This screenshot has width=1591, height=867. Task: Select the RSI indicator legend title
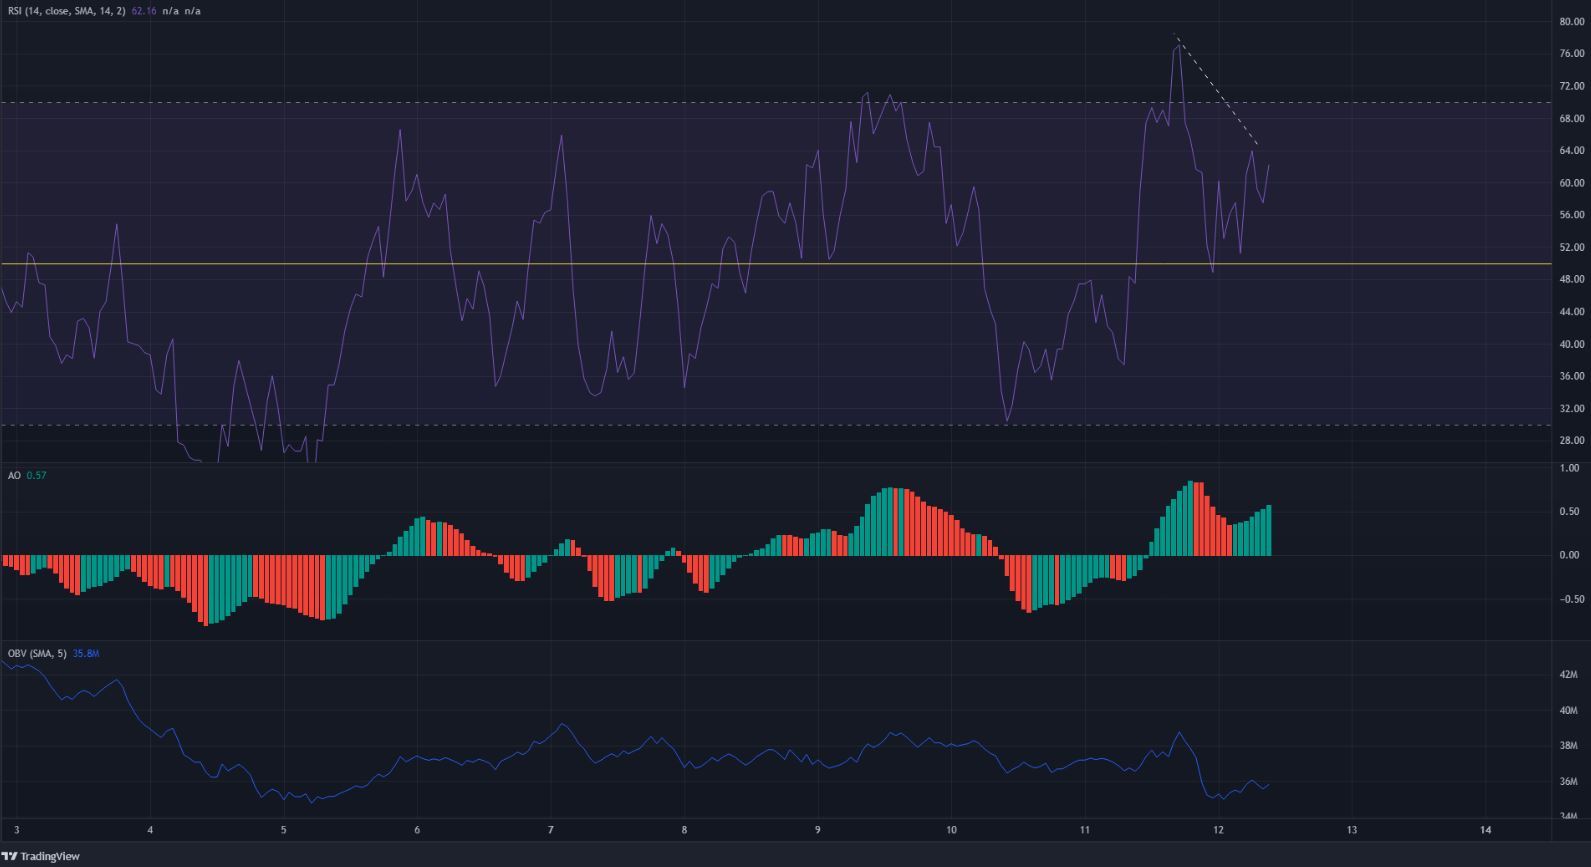66,10
